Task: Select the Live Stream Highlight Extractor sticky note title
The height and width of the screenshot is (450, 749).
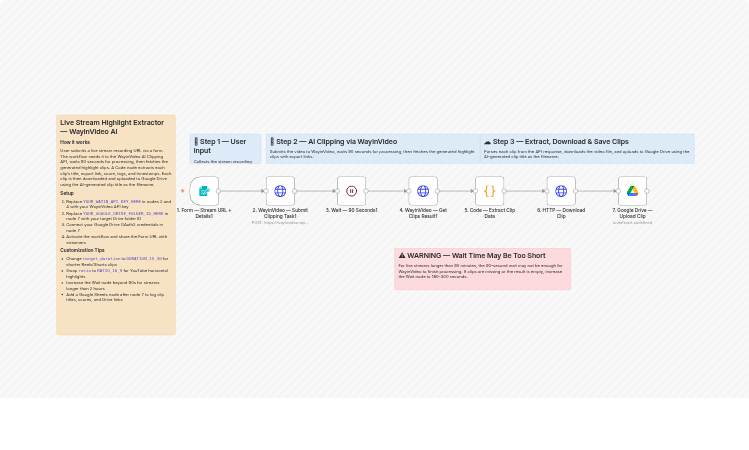Action: tap(112, 127)
